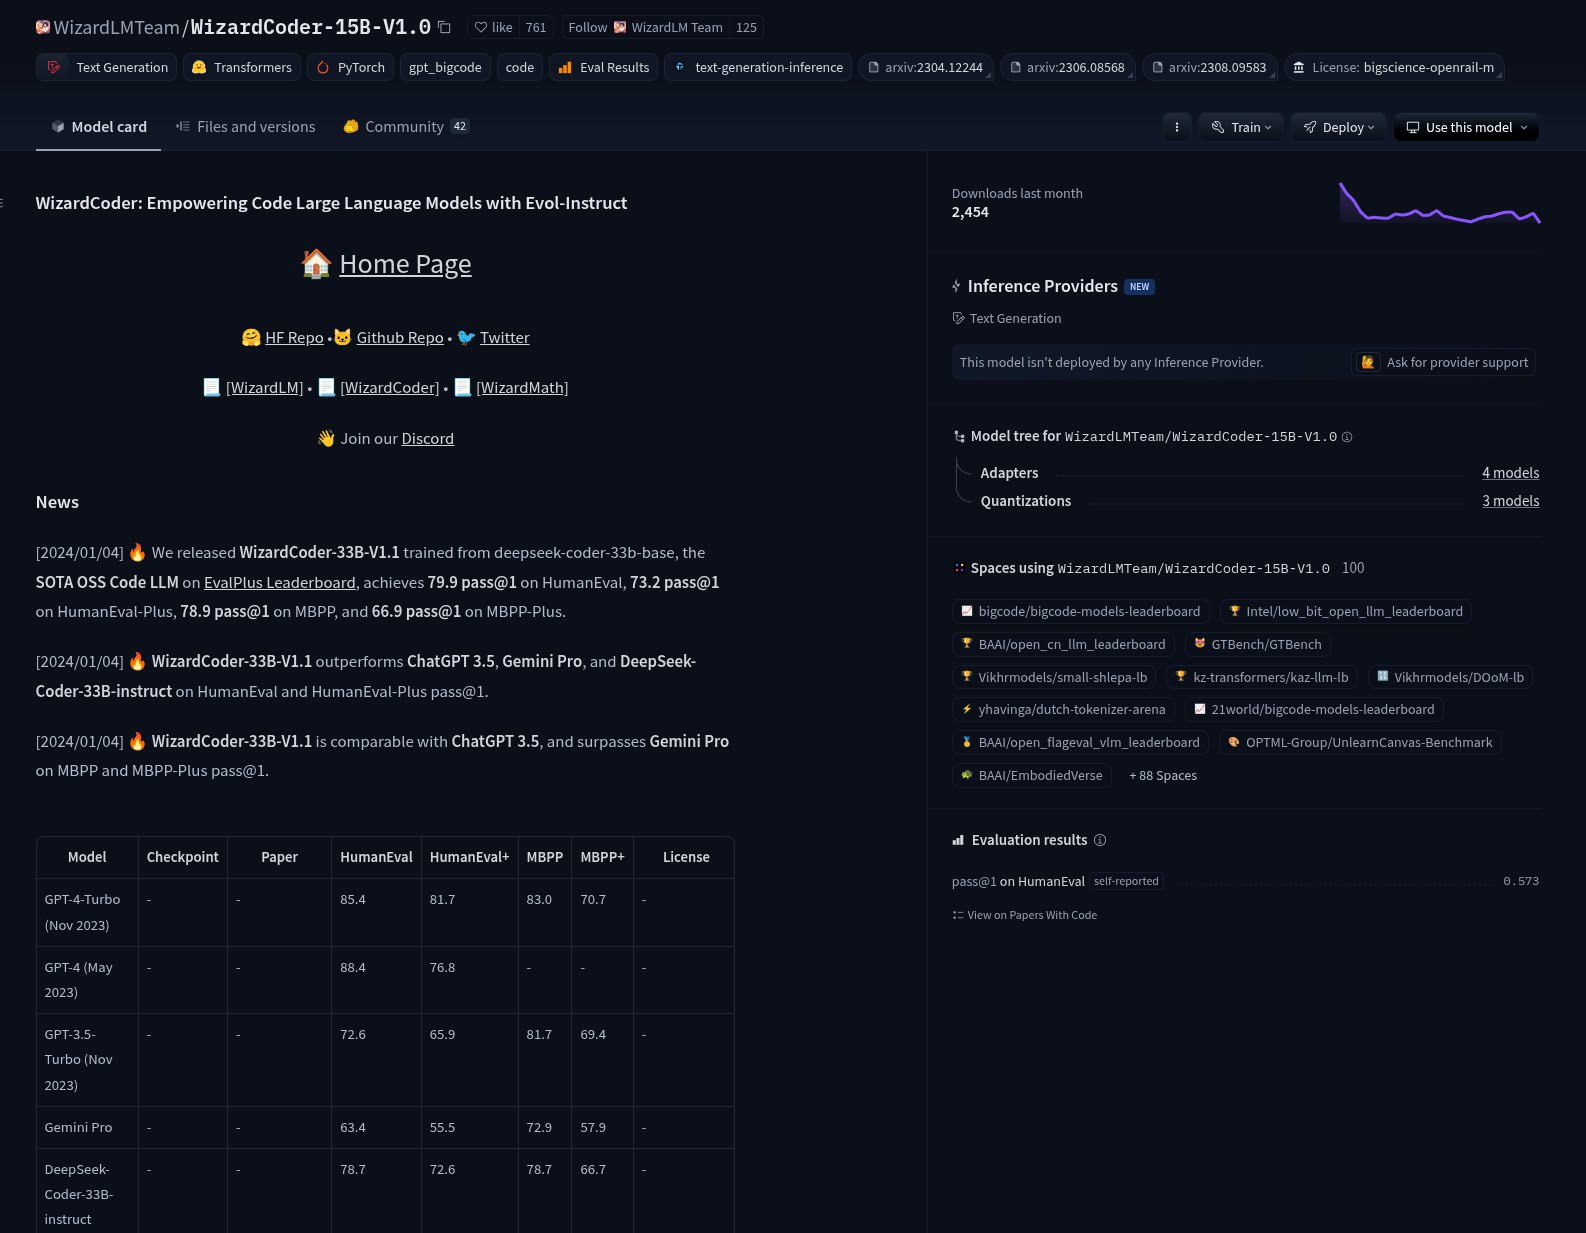Screen dimensions: 1586x1233
Task: Open the PyTorch tag icon
Action: coord(323,67)
